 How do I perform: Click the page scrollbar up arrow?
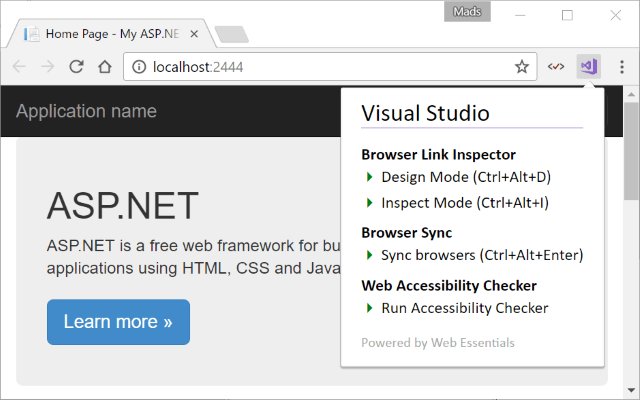pyautogui.click(x=631, y=94)
